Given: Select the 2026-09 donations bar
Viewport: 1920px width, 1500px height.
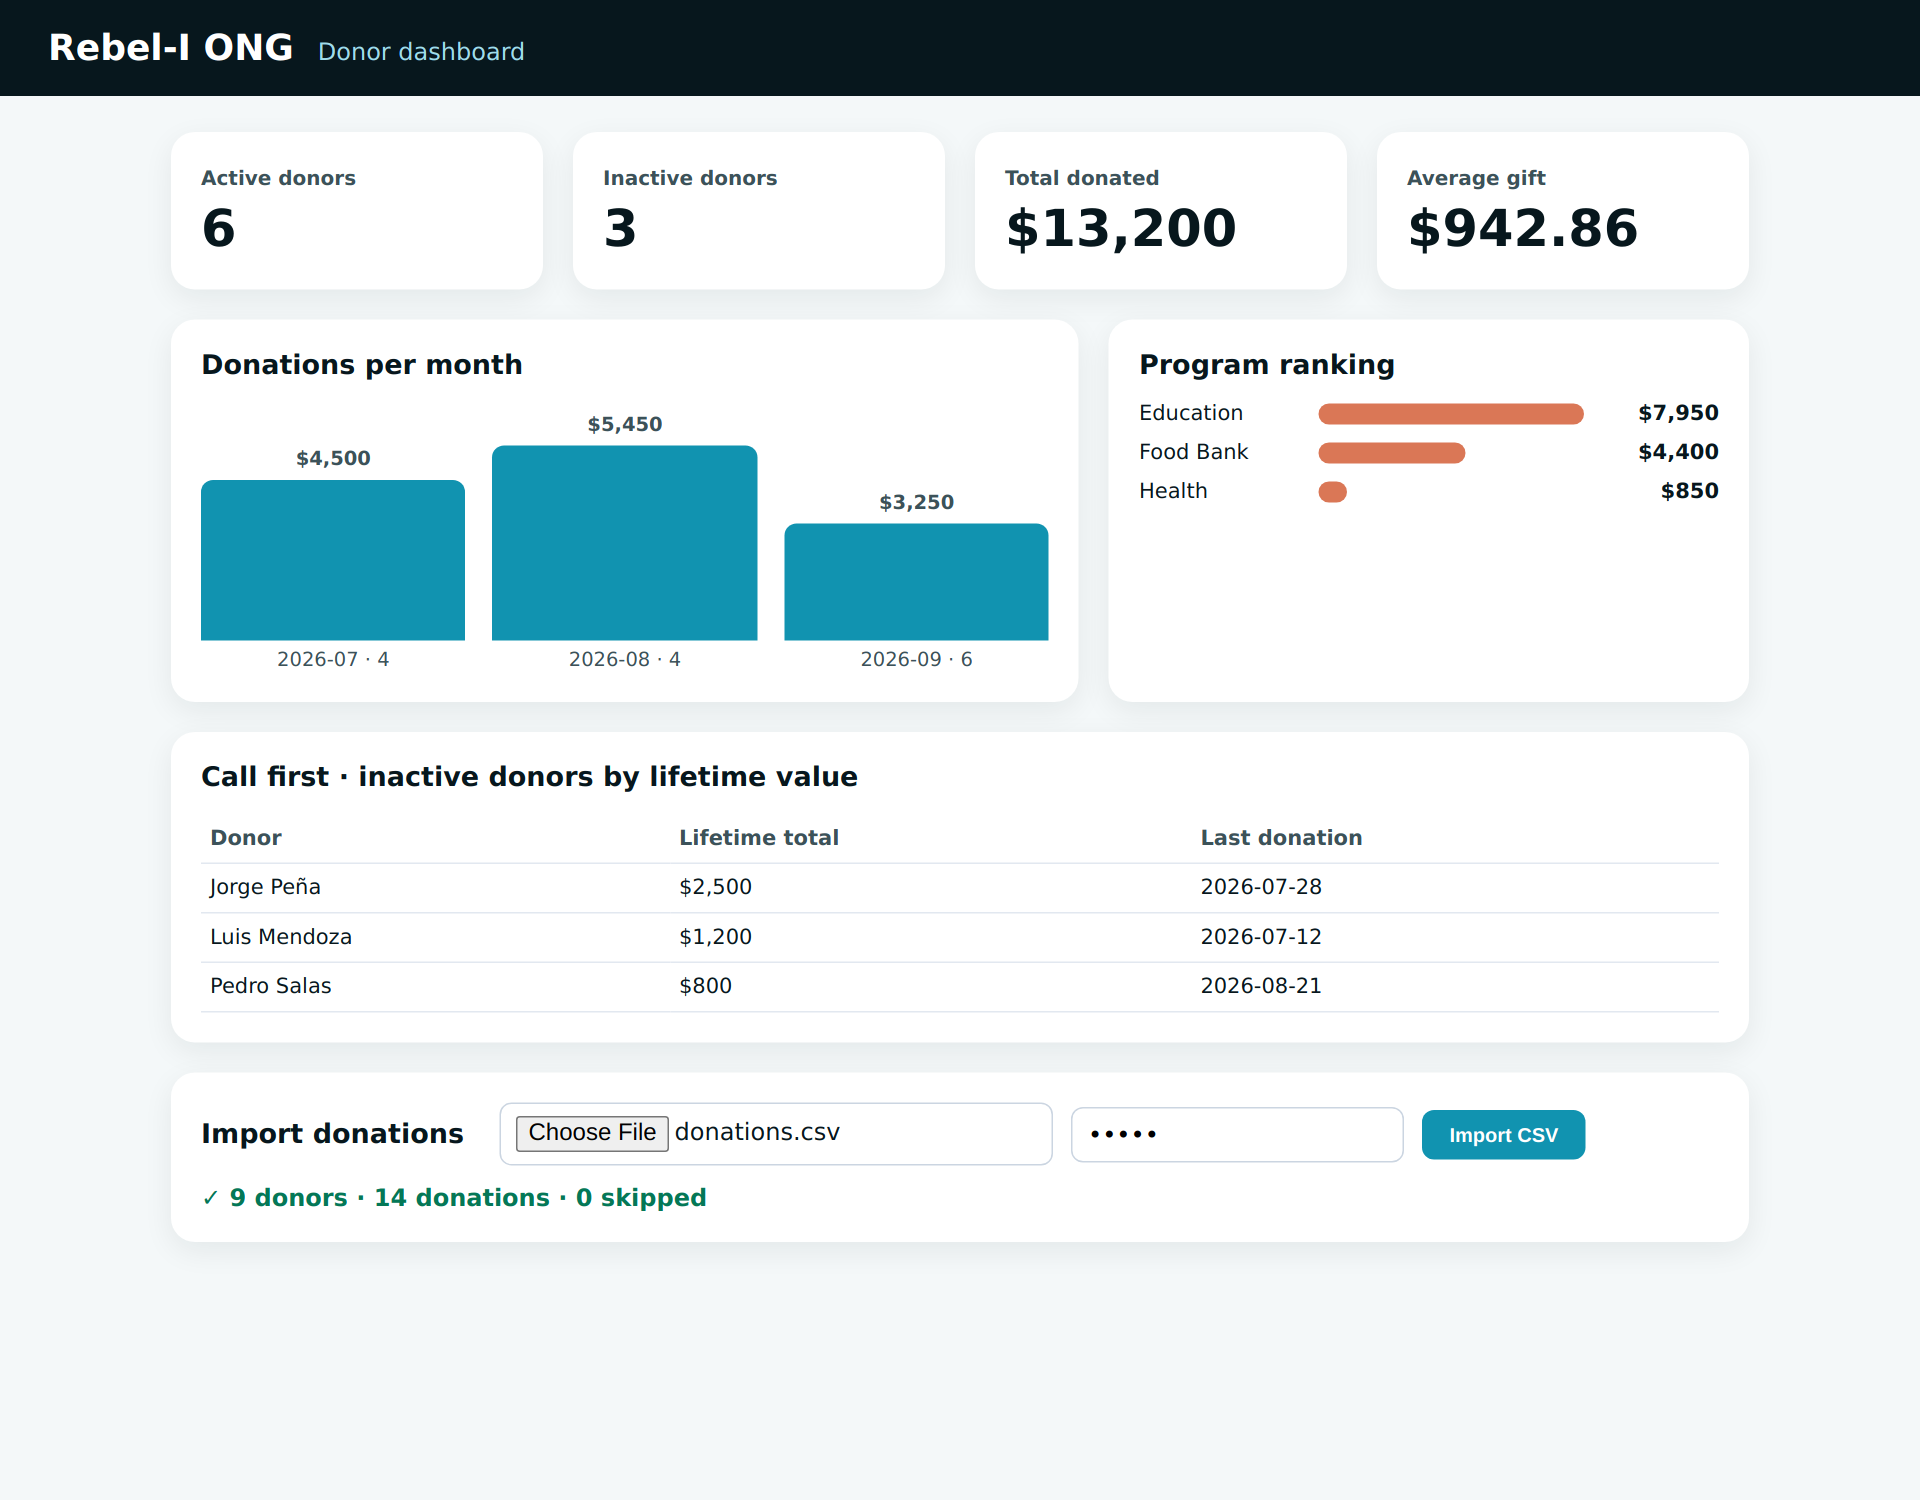Looking at the screenshot, I should coord(916,582).
